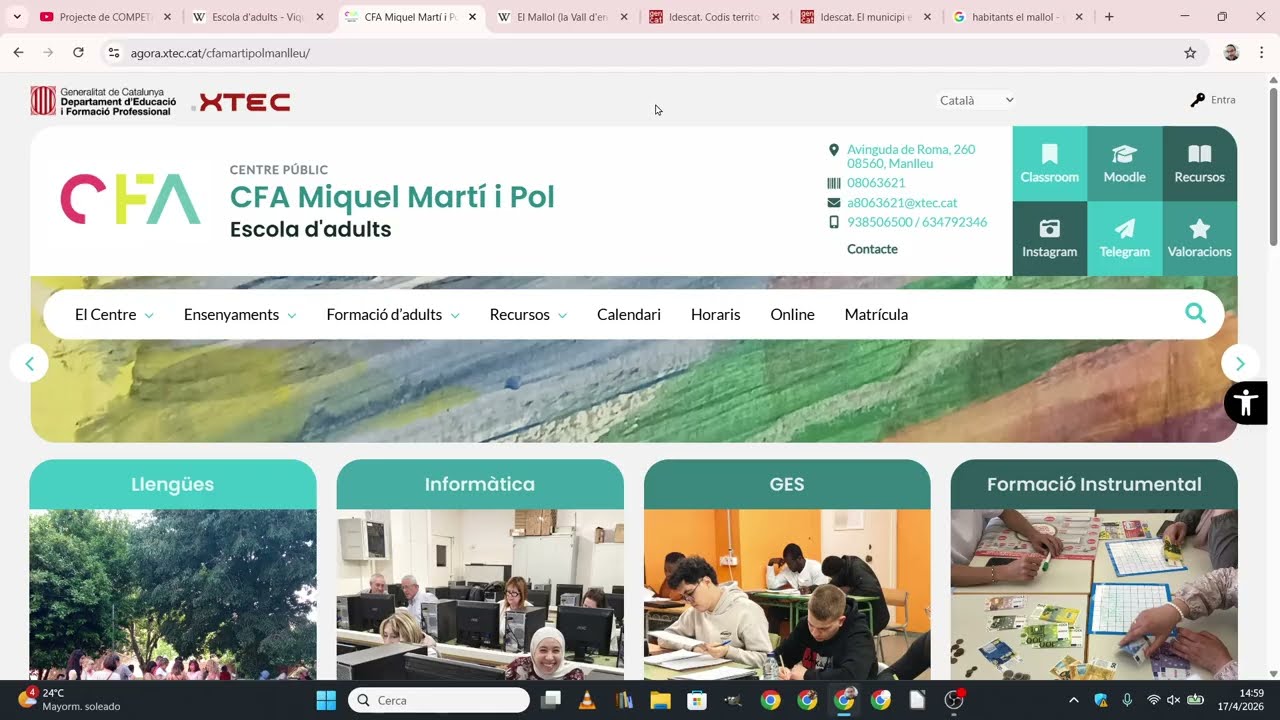Open a new browser tab
The width and height of the screenshot is (1280, 720).
tap(1109, 17)
